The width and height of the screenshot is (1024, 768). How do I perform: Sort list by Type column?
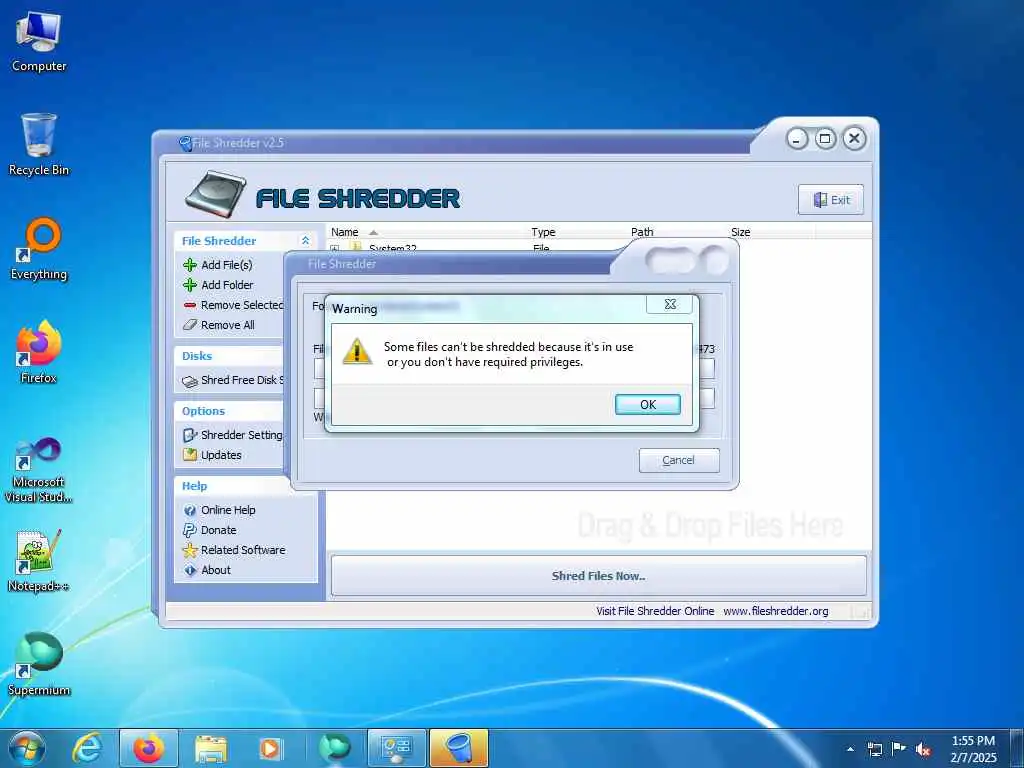pos(543,232)
